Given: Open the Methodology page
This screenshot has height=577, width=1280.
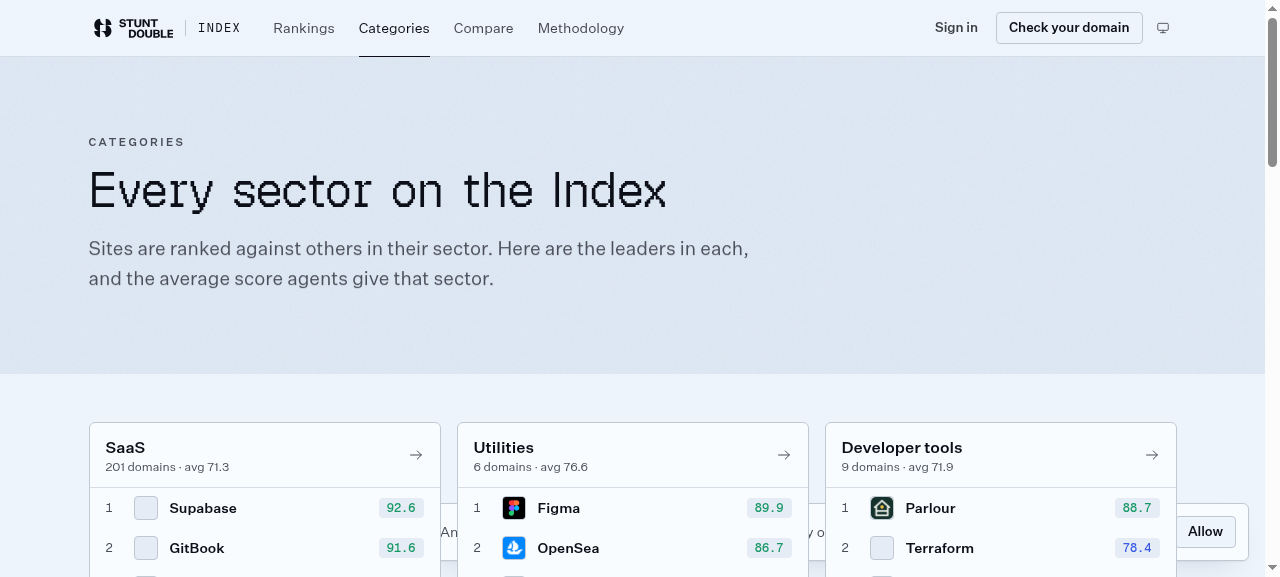Looking at the screenshot, I should [x=581, y=28].
